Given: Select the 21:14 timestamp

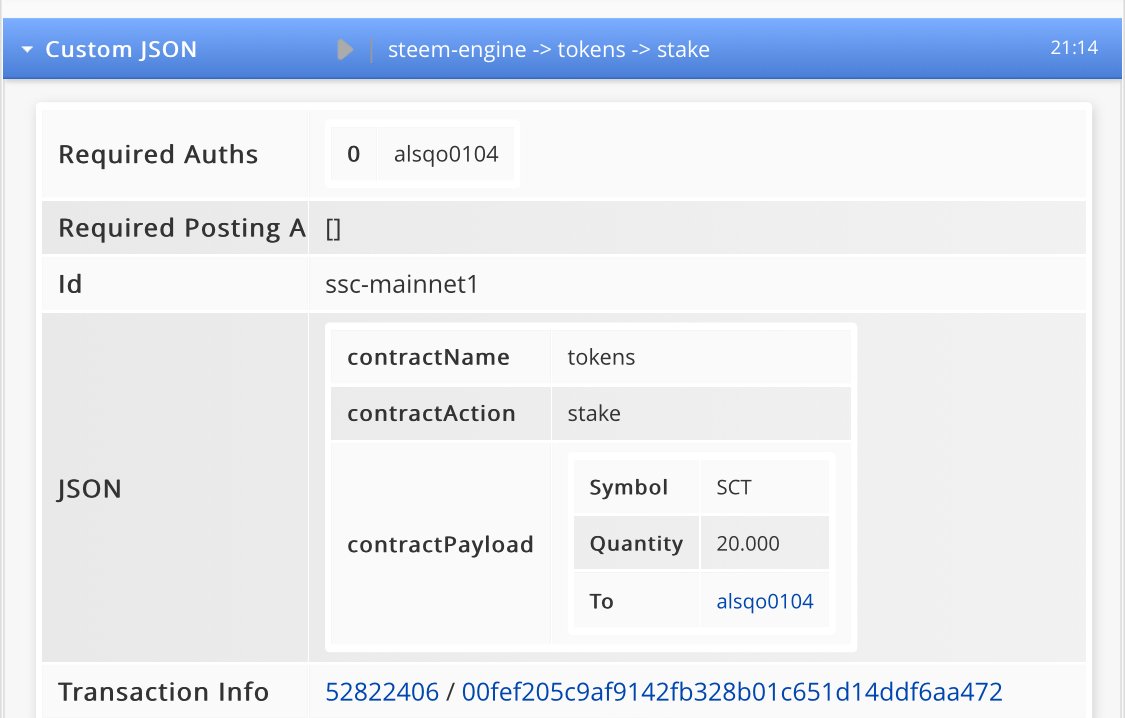Looking at the screenshot, I should tap(1074, 47).
